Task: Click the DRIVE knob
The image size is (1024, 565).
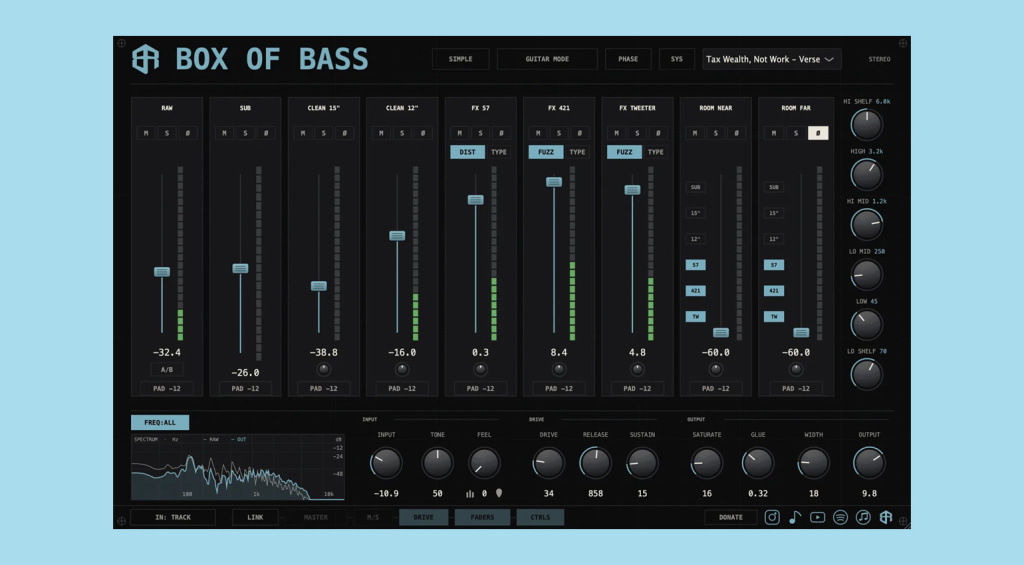Action: tap(549, 463)
